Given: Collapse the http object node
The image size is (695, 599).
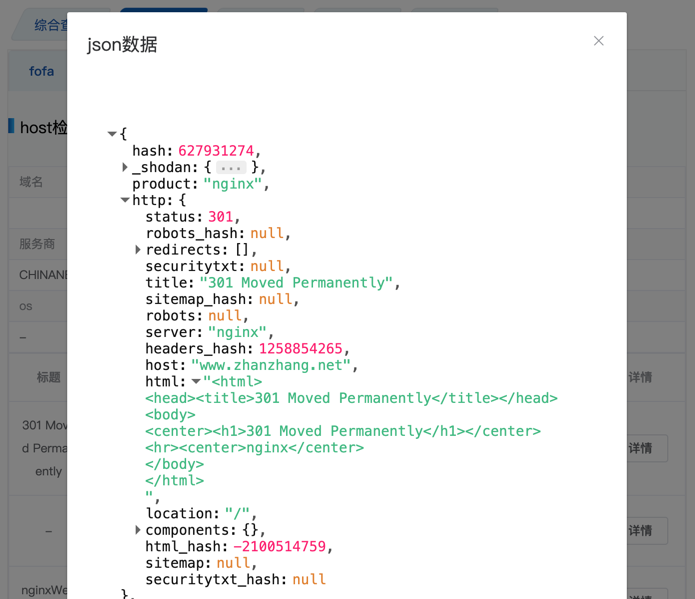Looking at the screenshot, I should [125, 200].
